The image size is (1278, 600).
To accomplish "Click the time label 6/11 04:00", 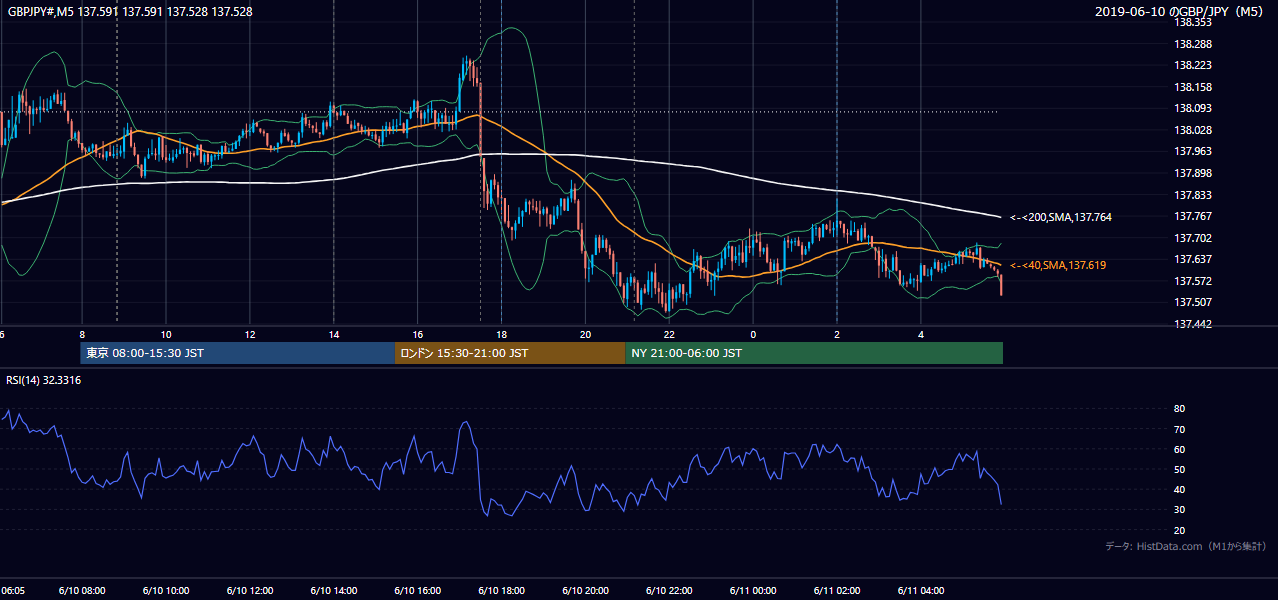I will click(922, 591).
